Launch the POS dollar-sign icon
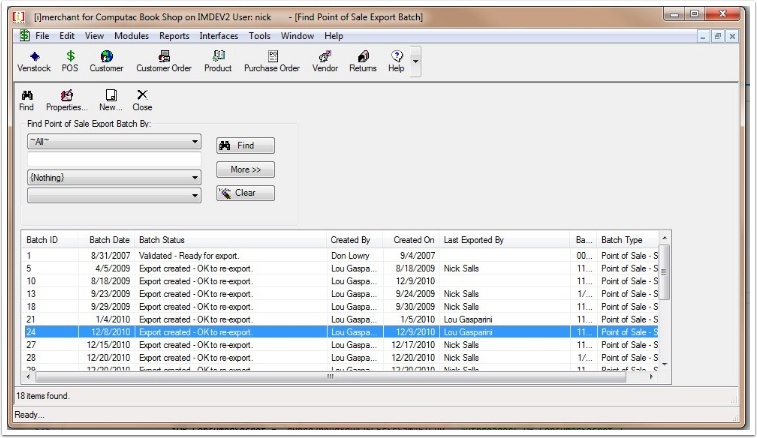The height and width of the screenshot is (438, 757). click(70, 61)
